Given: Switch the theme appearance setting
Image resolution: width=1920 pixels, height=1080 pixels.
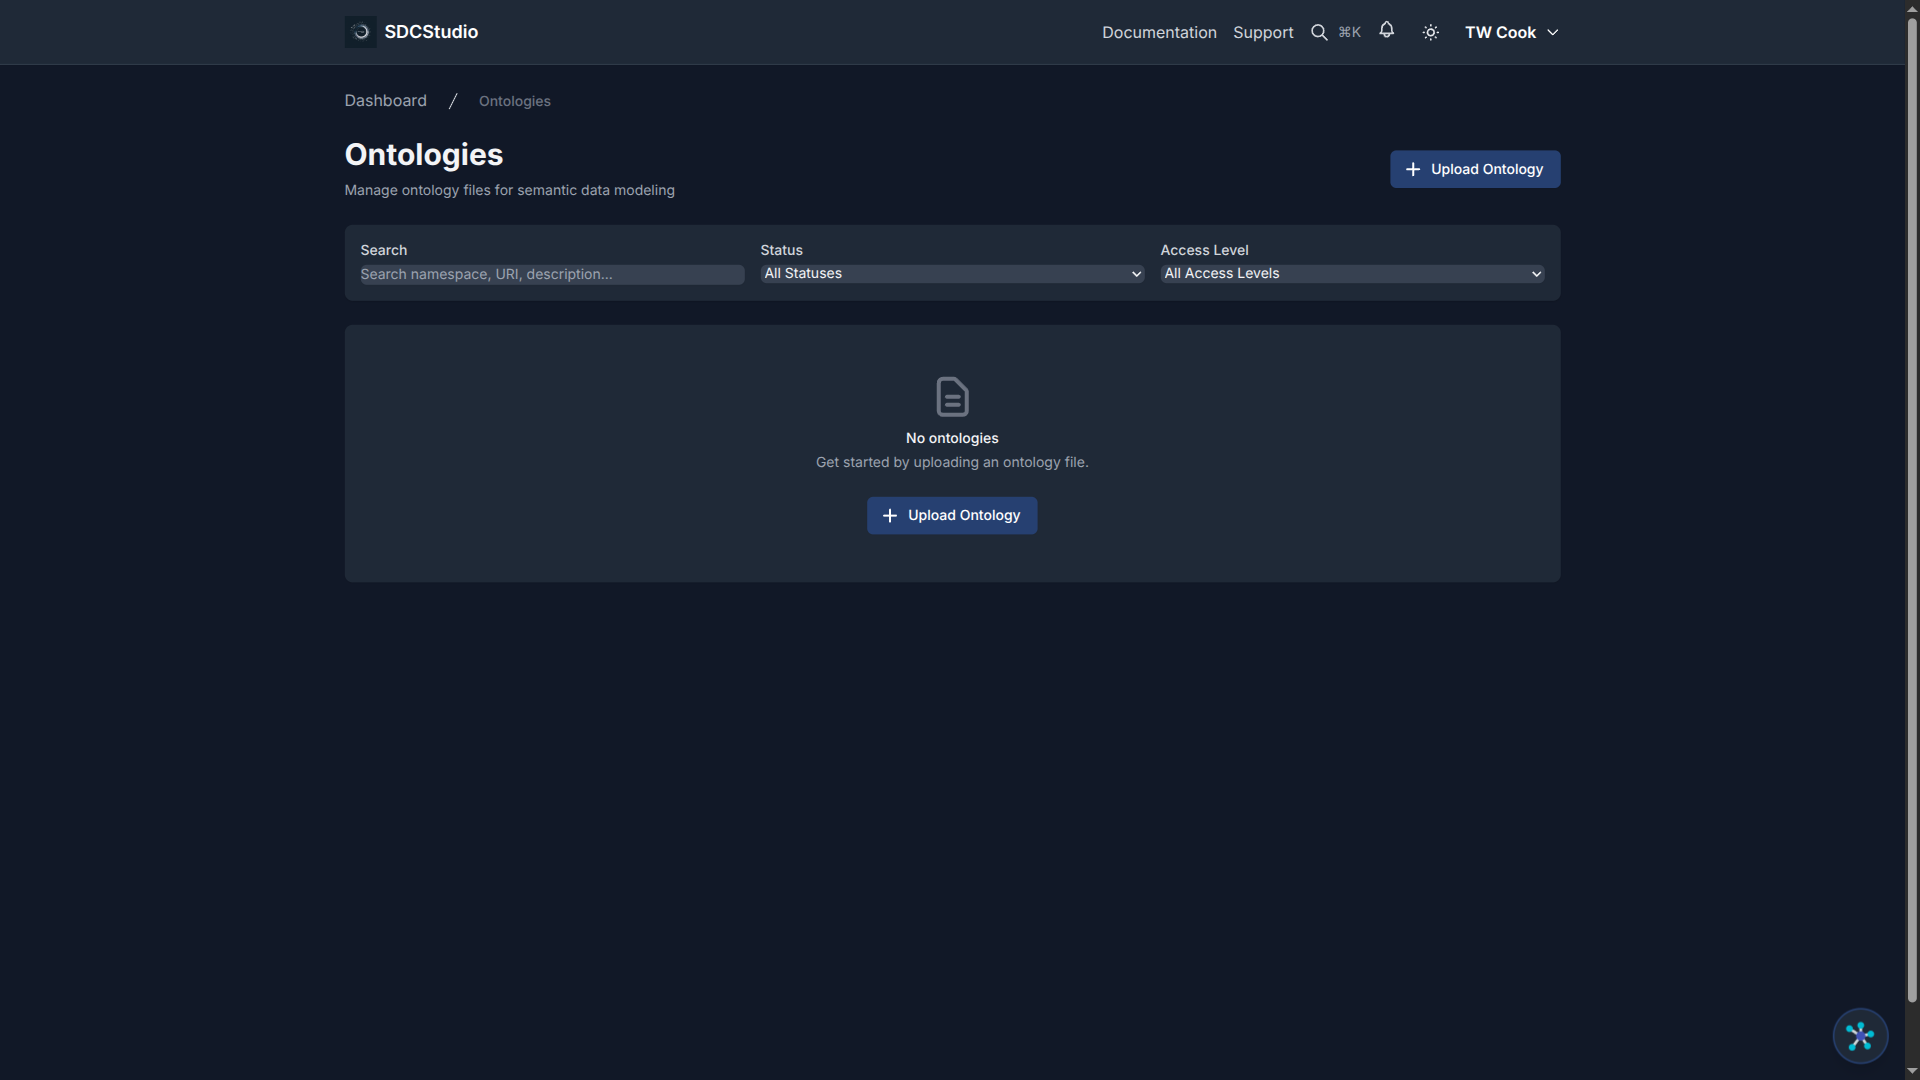Looking at the screenshot, I should 1430,31.
